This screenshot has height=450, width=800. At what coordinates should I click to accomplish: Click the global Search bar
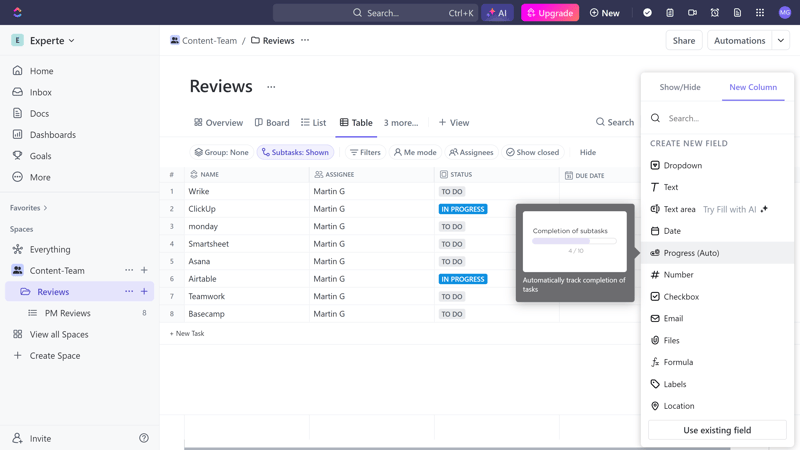coord(375,13)
